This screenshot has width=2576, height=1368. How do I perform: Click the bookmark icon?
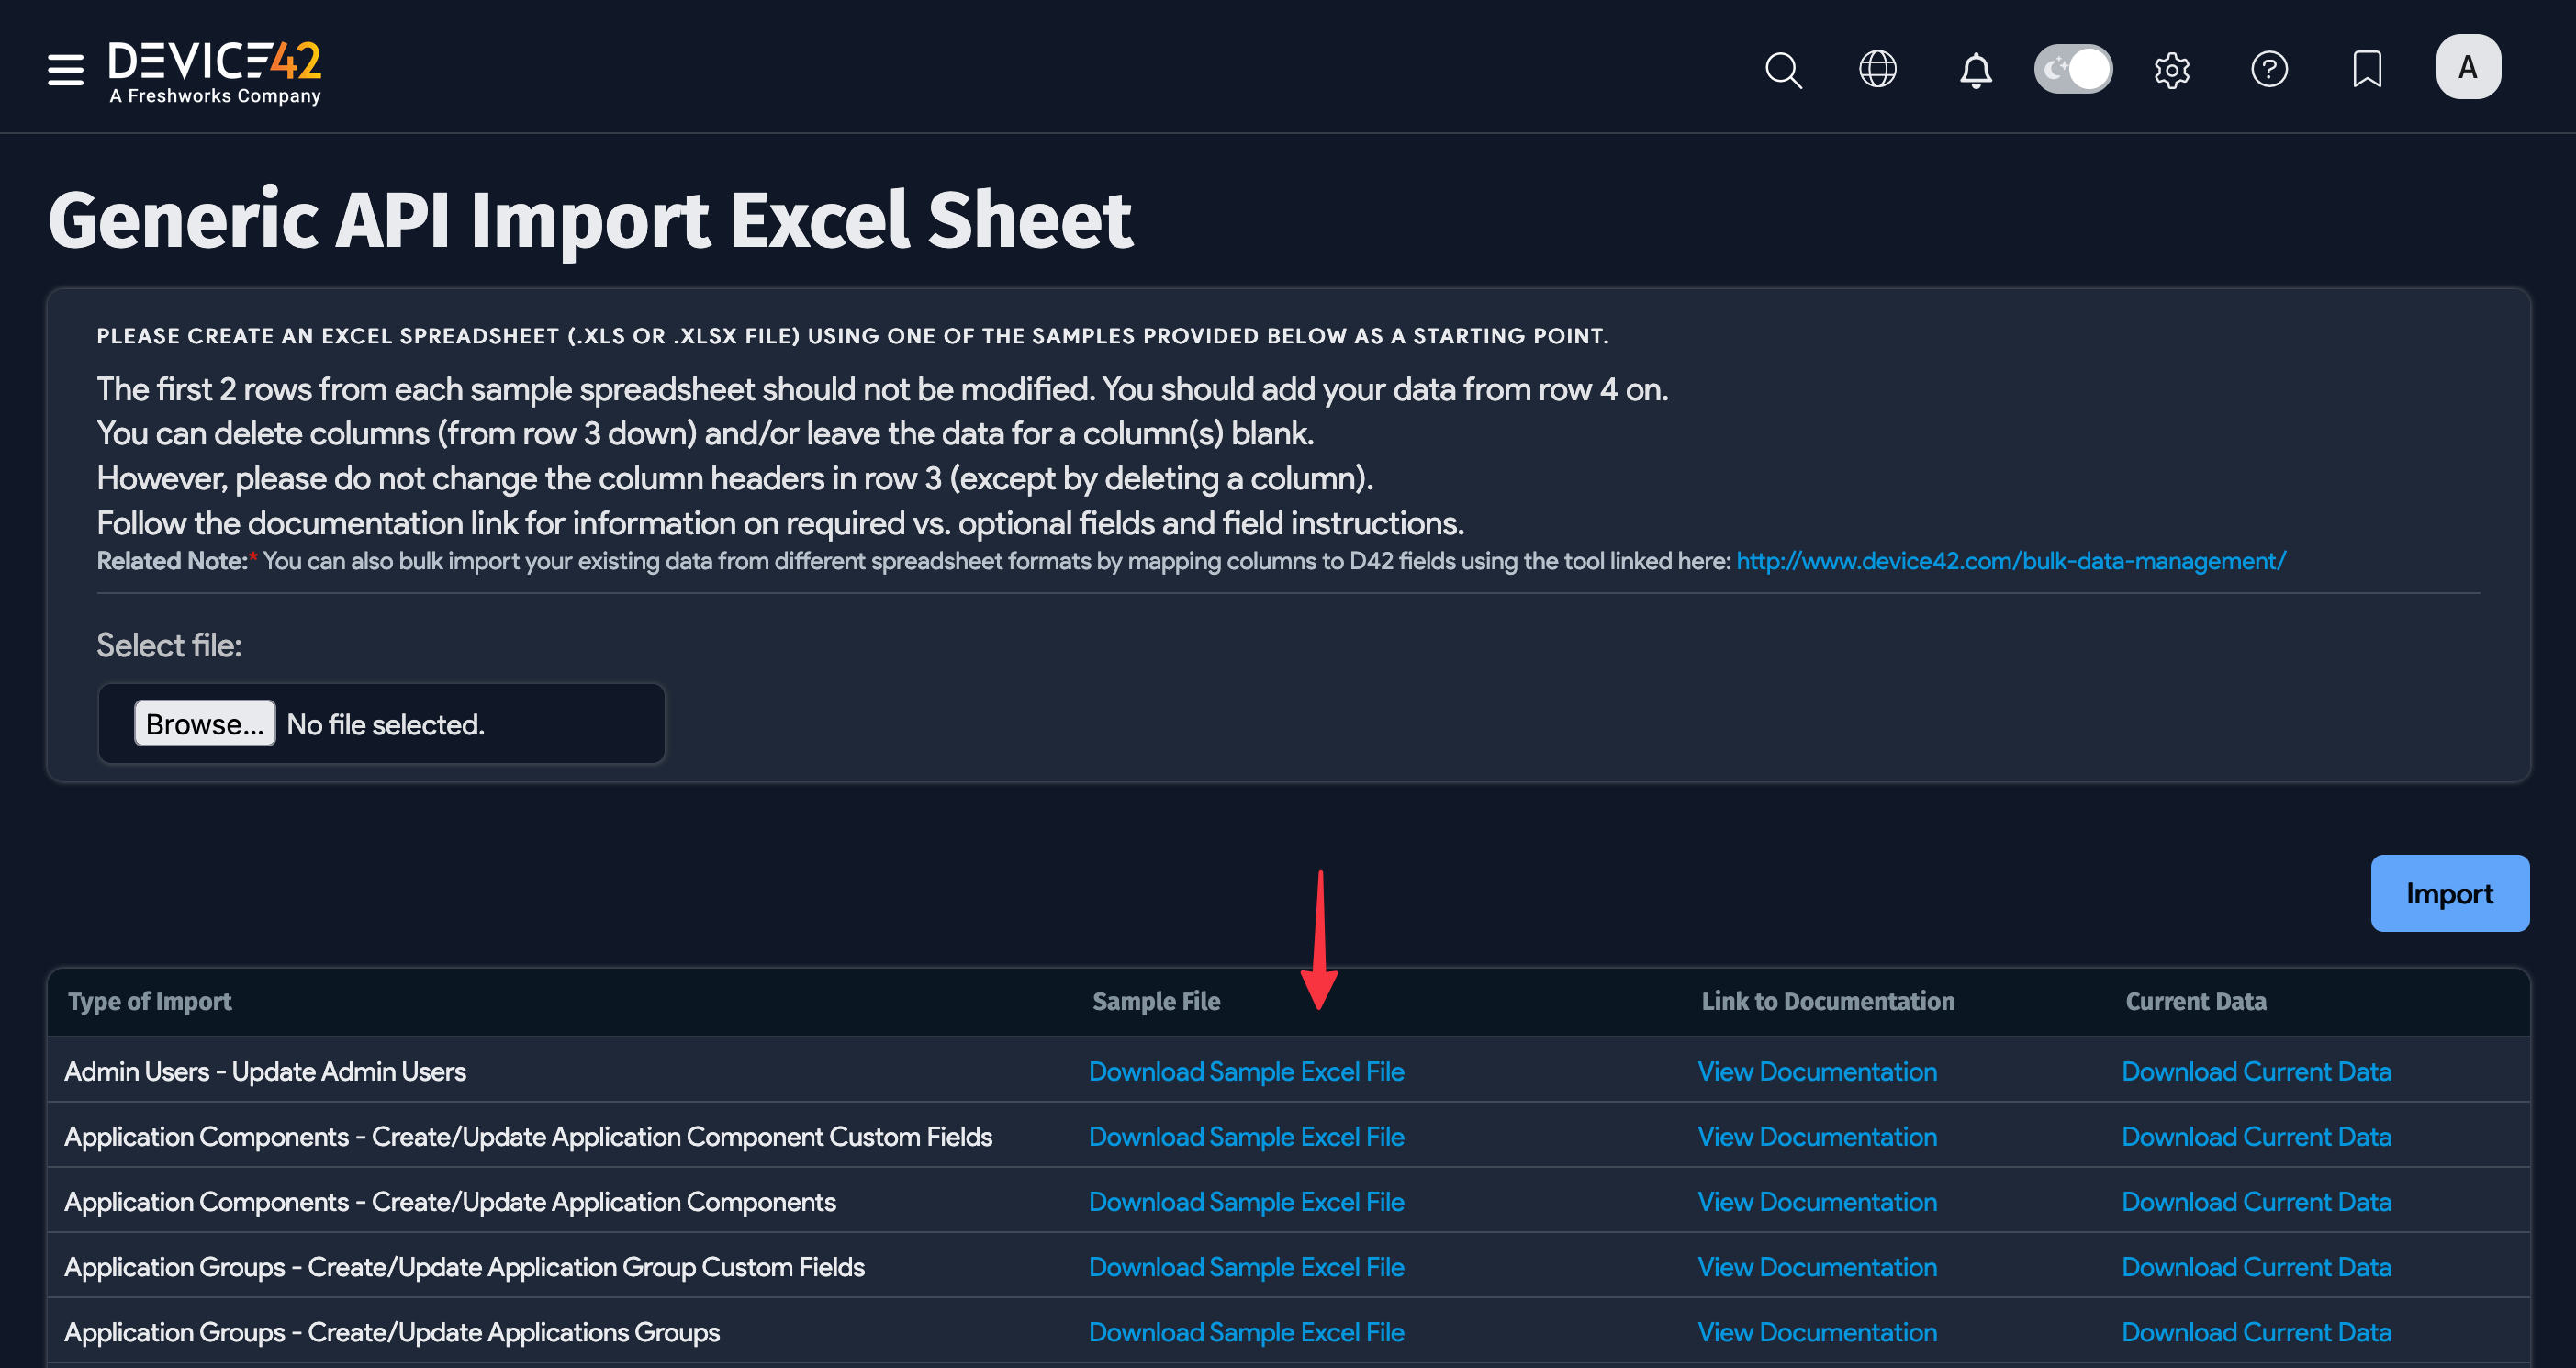point(2367,70)
